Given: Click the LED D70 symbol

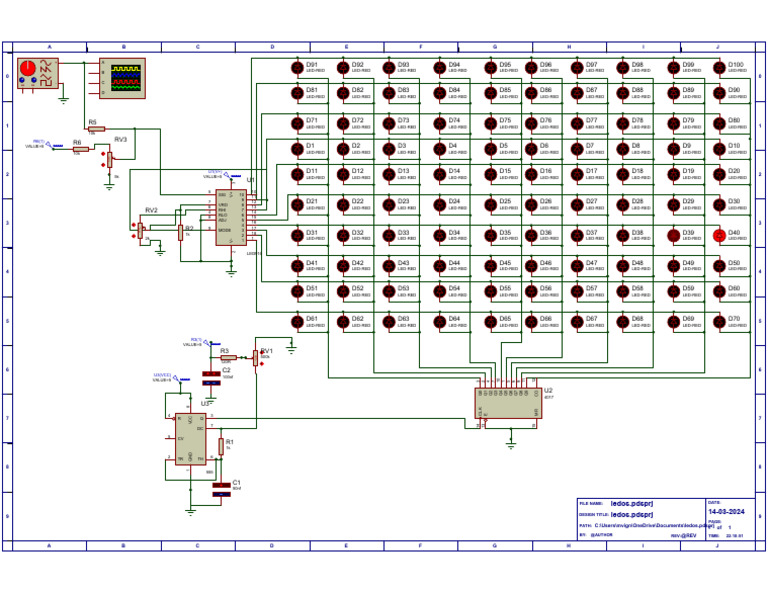Looking at the screenshot, I should 719,322.
